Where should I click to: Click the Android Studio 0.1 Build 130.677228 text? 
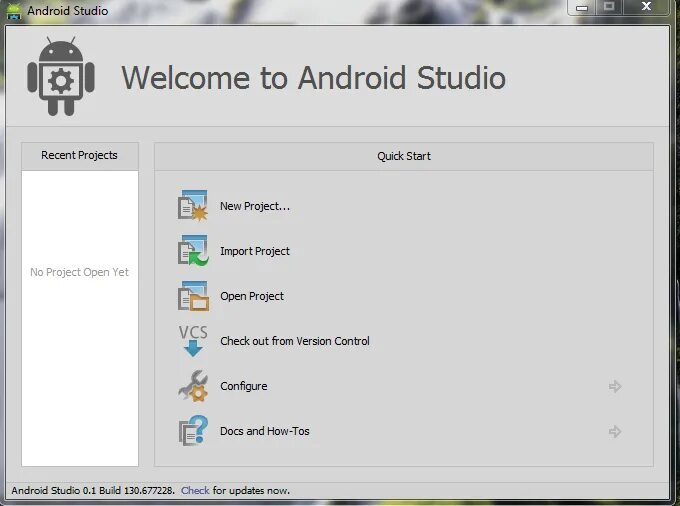coord(93,490)
